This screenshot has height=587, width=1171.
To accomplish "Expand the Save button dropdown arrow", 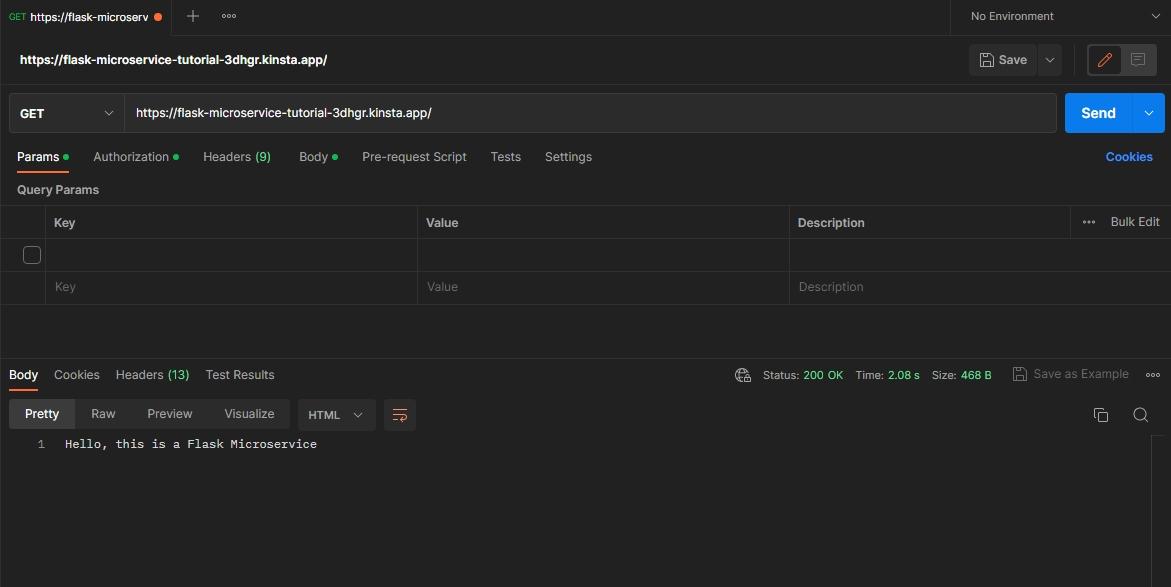I will coord(1050,60).
